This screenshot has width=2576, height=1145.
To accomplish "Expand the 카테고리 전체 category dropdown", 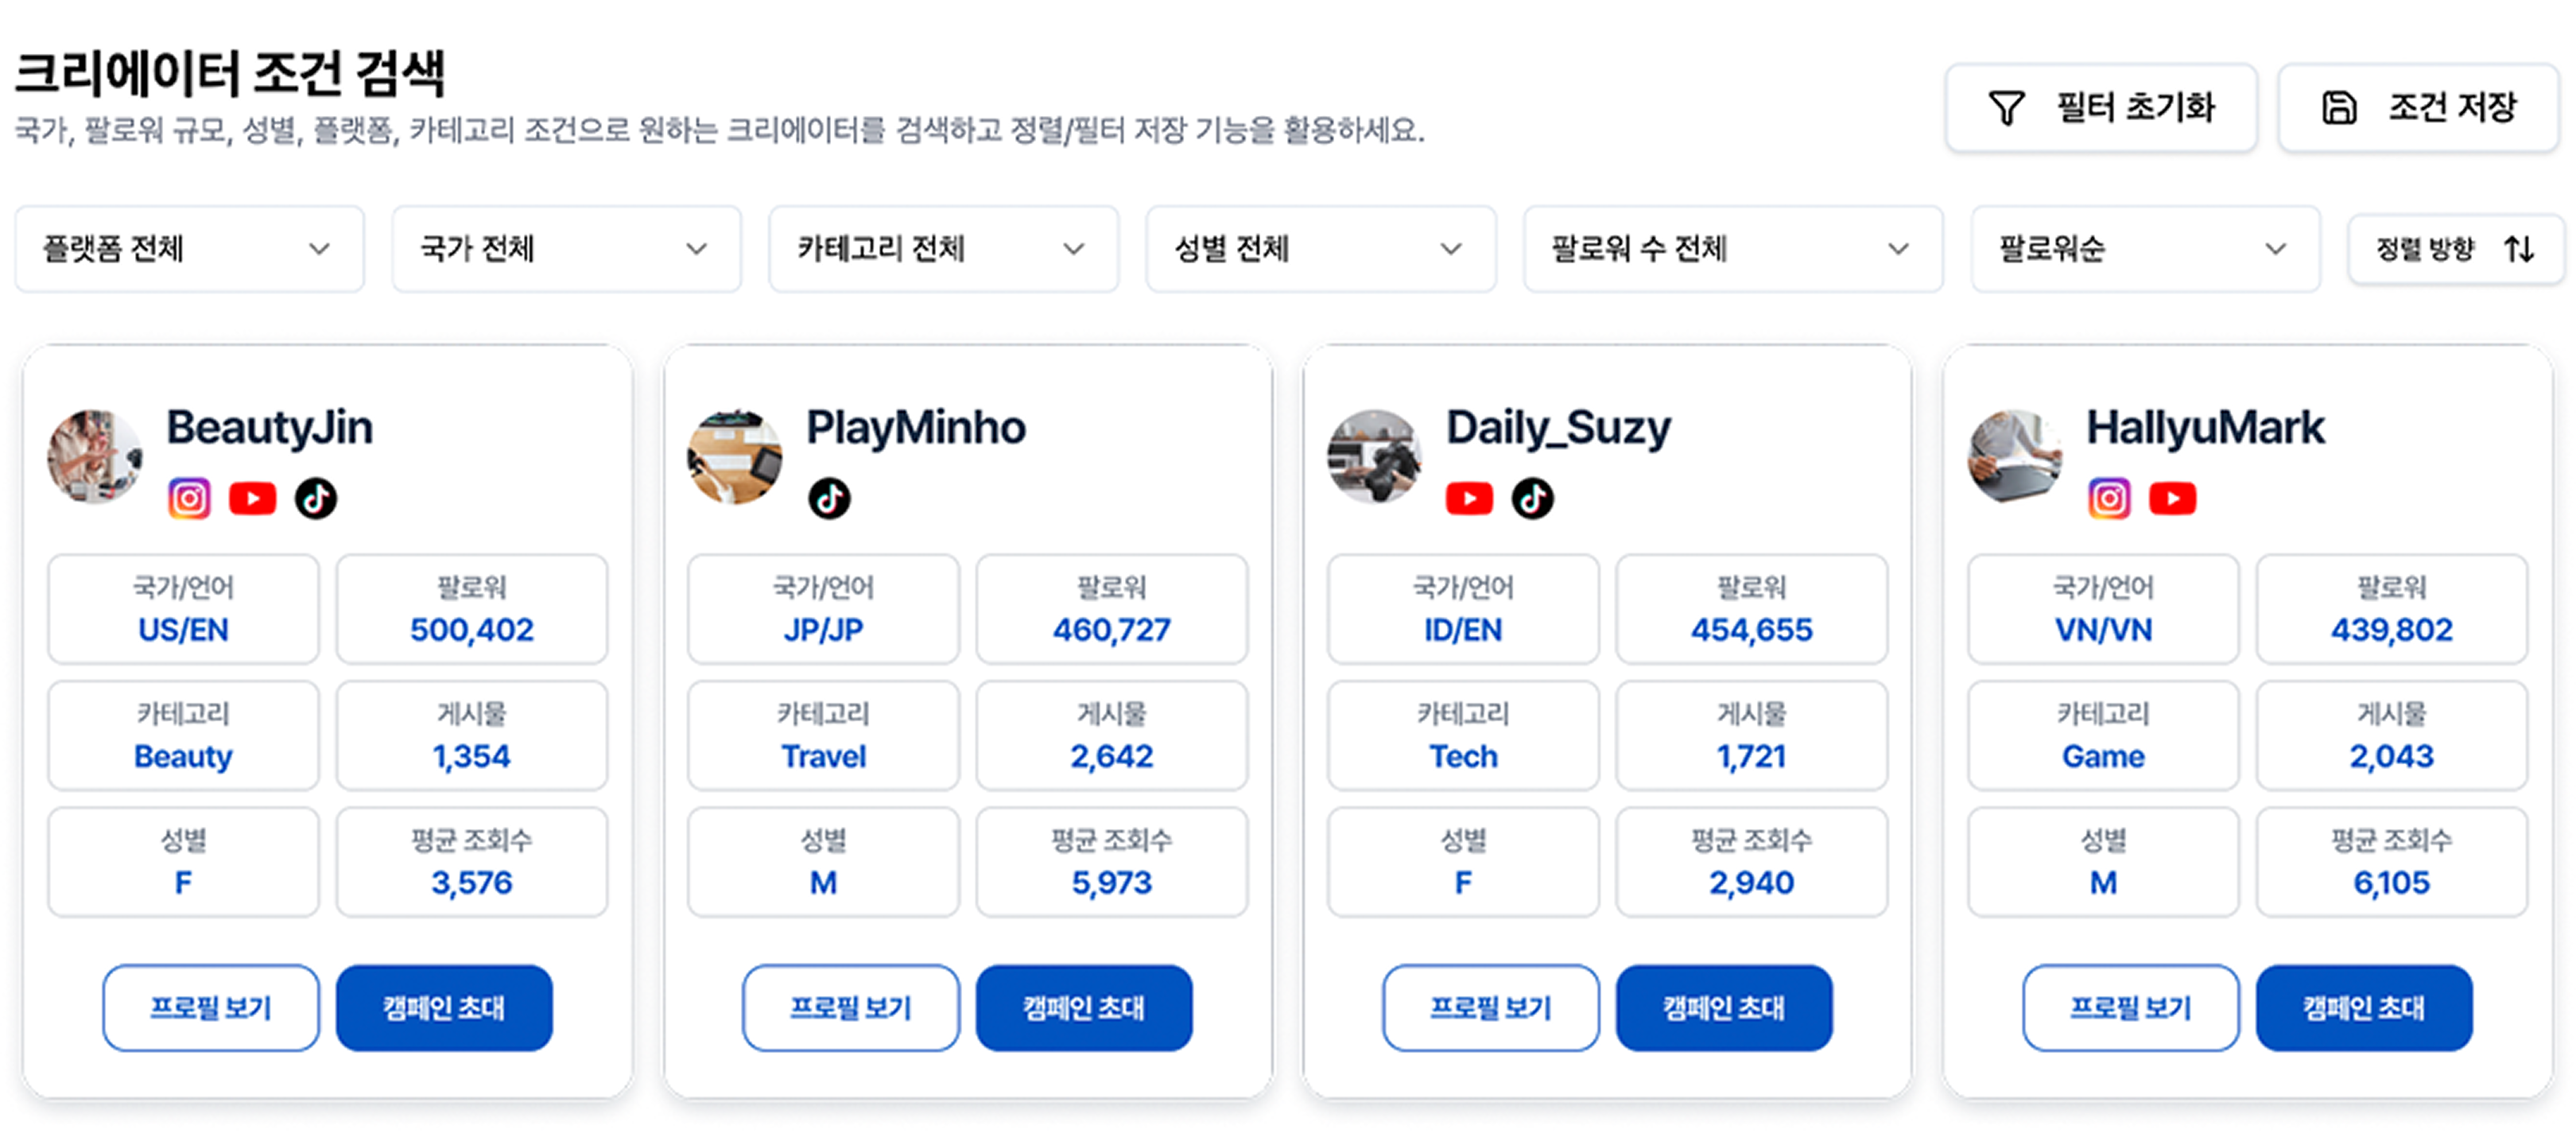I will 943,249.
